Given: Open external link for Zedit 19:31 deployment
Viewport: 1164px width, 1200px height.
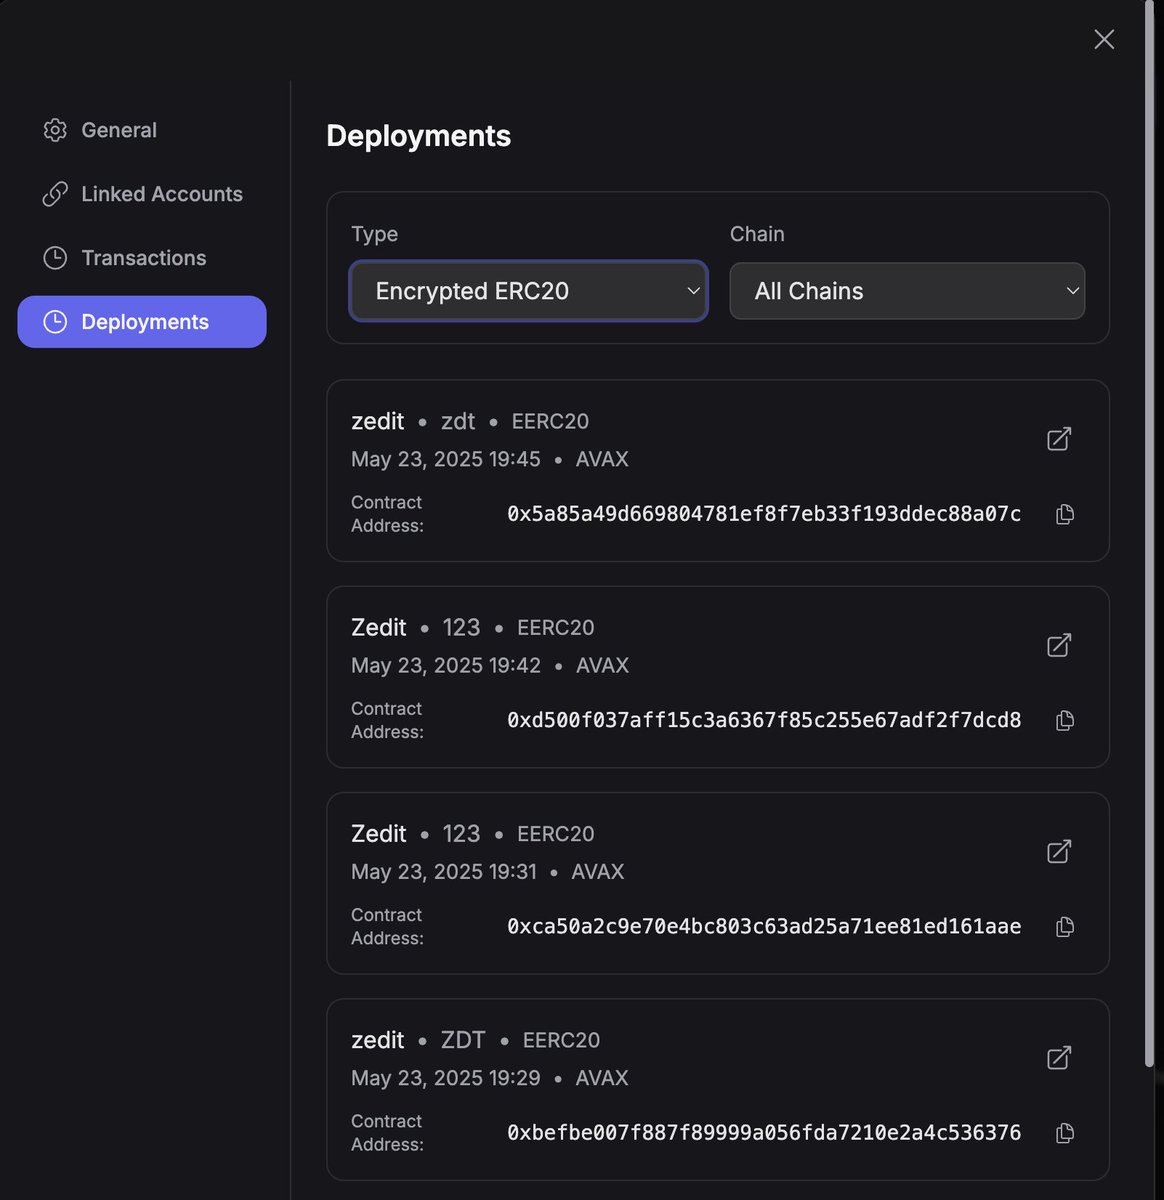Looking at the screenshot, I should tap(1059, 851).
